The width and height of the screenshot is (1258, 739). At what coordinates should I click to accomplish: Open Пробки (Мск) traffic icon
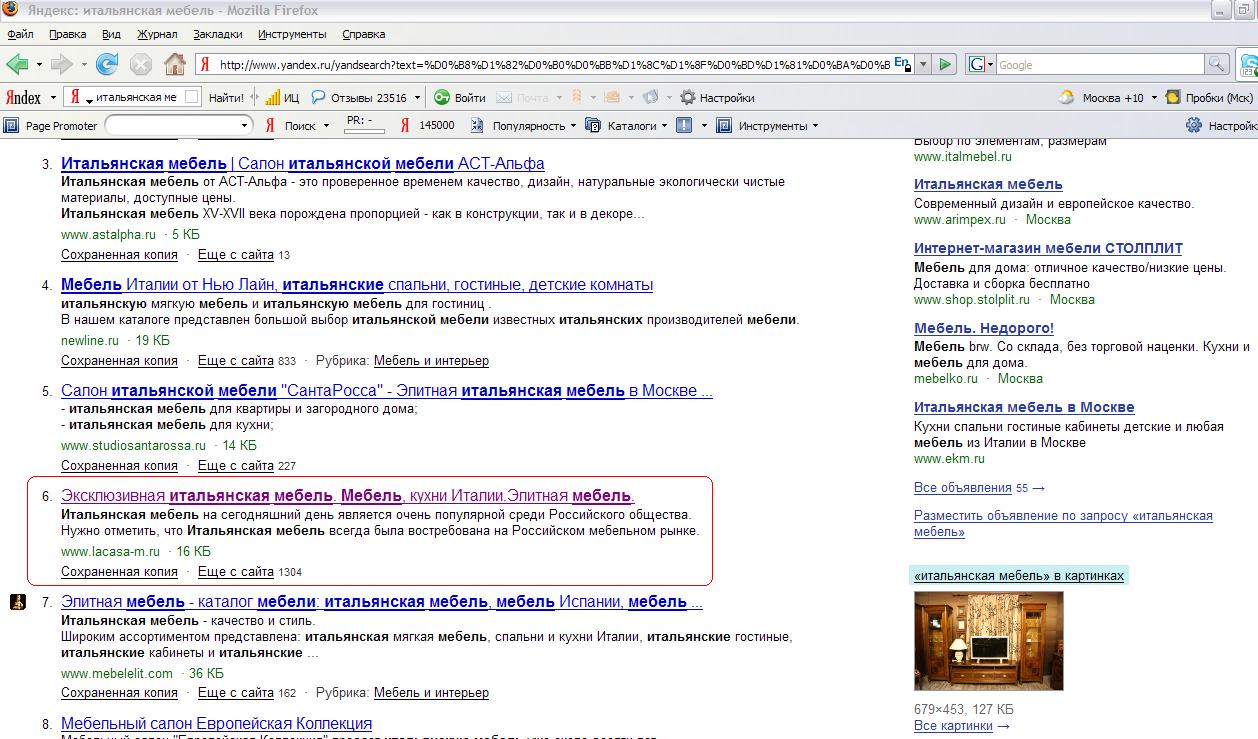click(x=1173, y=97)
